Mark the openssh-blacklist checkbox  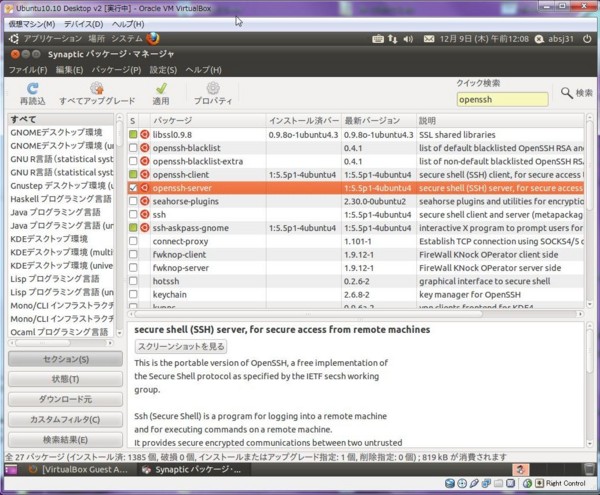click(133, 148)
